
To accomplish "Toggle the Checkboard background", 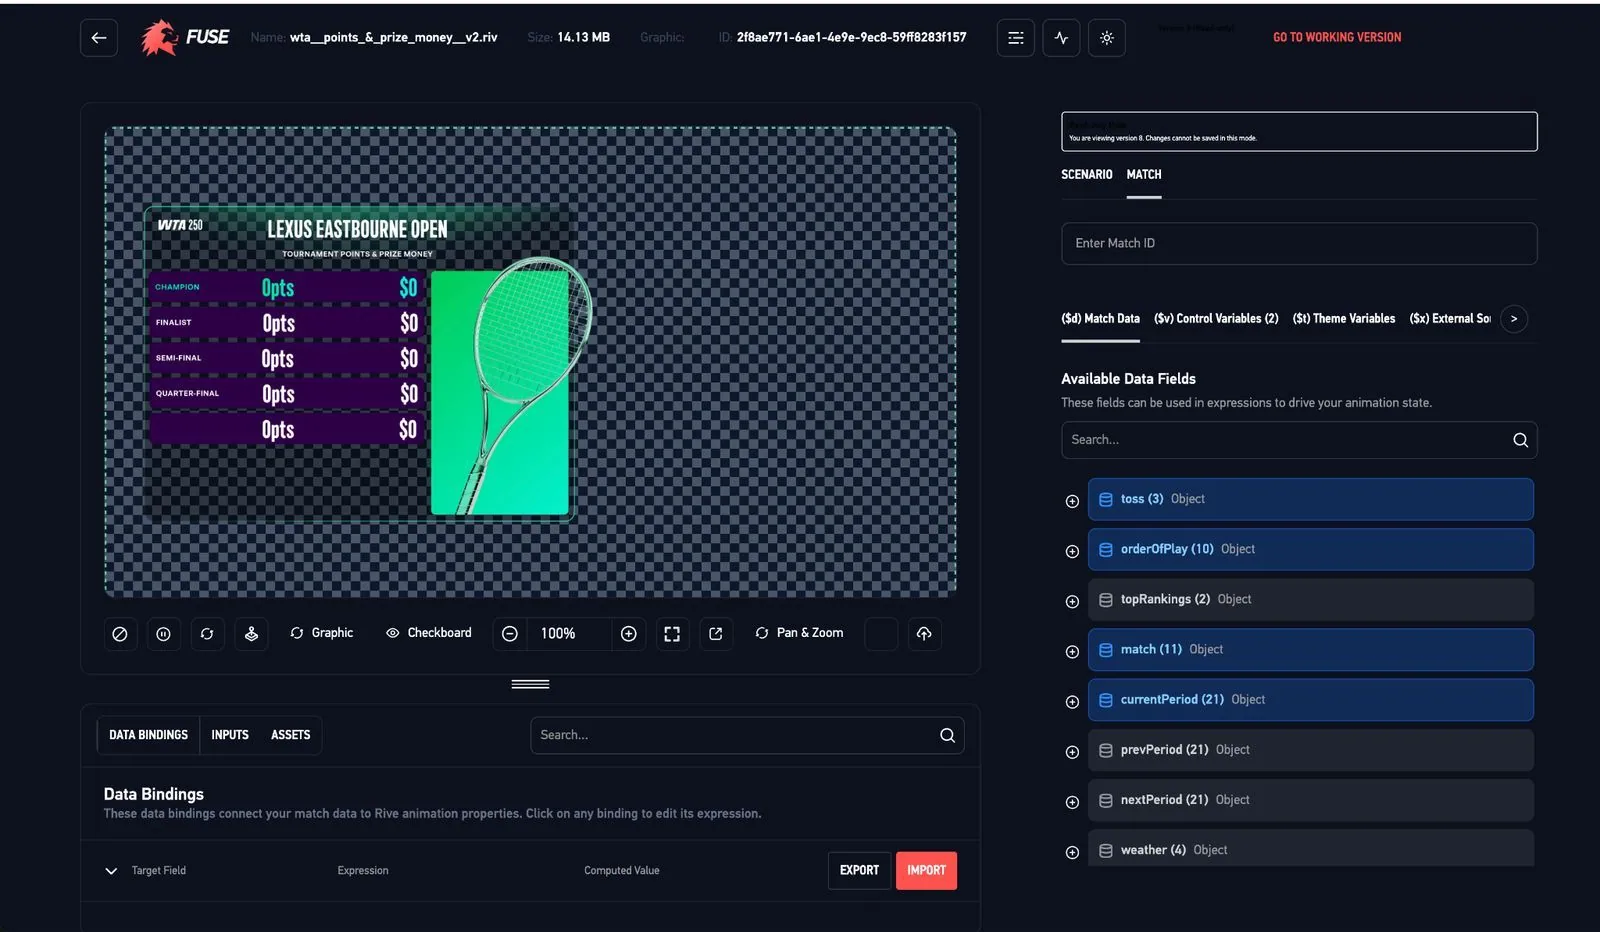I will click(x=429, y=633).
